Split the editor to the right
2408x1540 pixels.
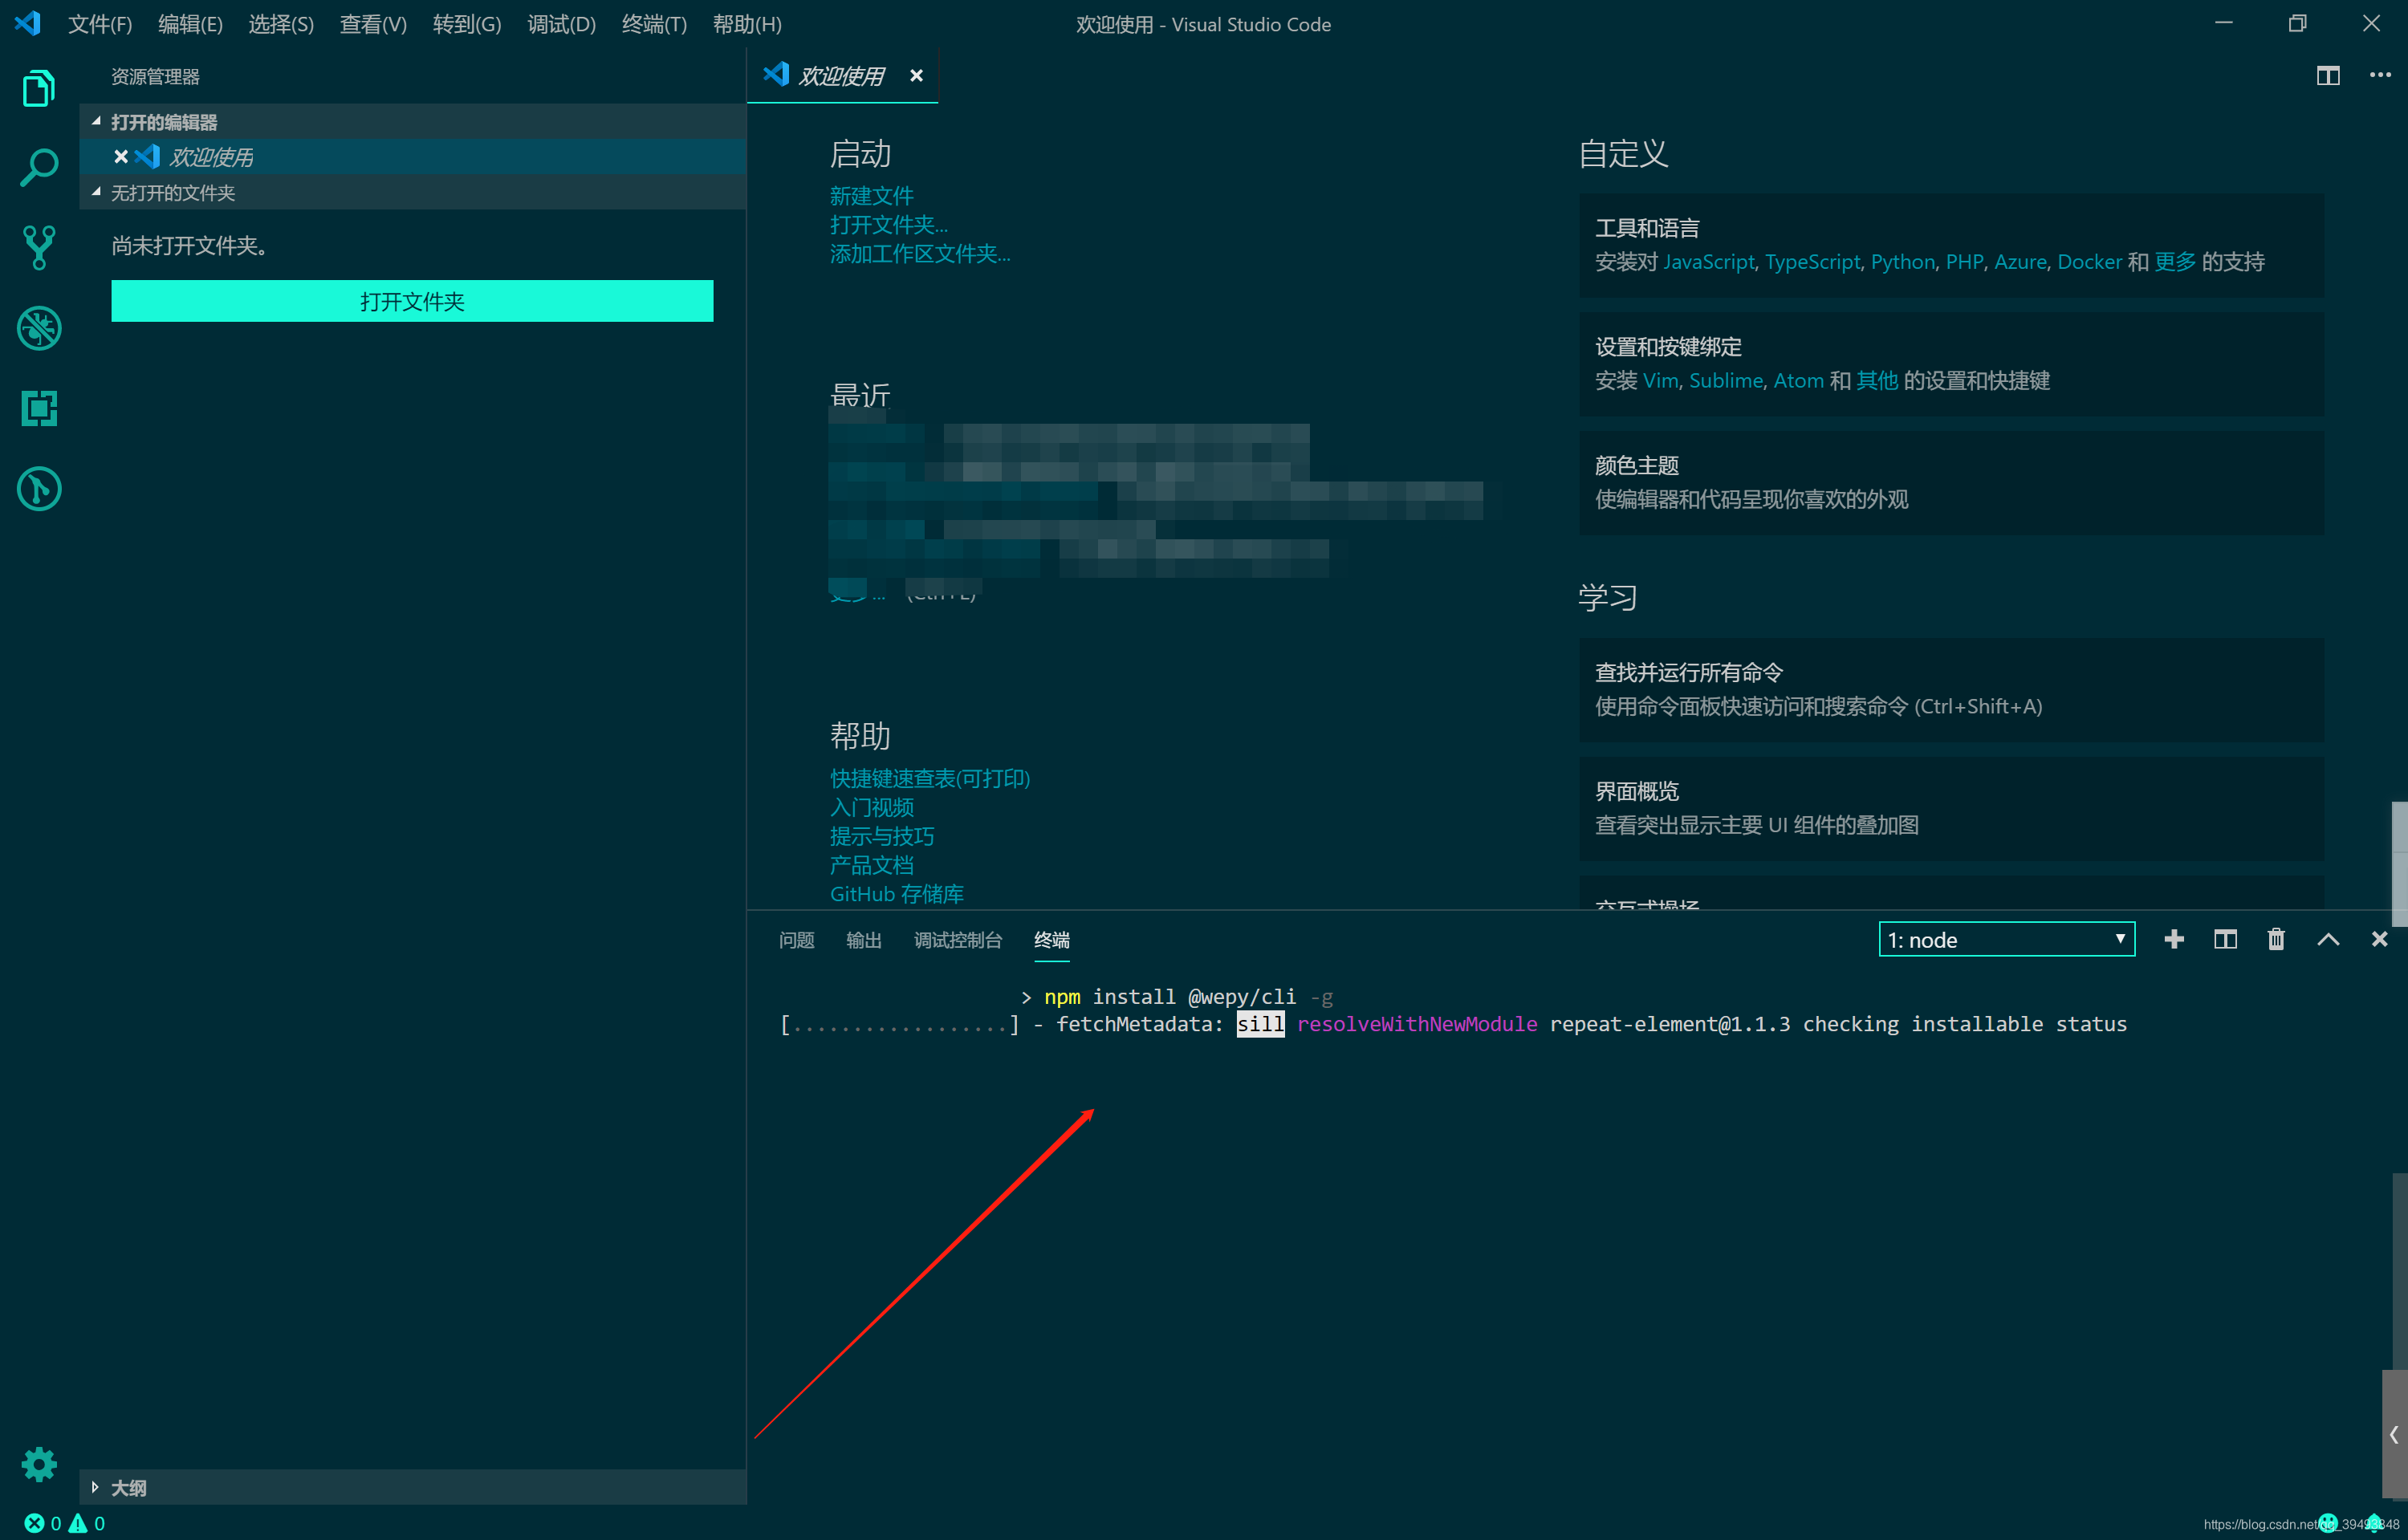2328,76
